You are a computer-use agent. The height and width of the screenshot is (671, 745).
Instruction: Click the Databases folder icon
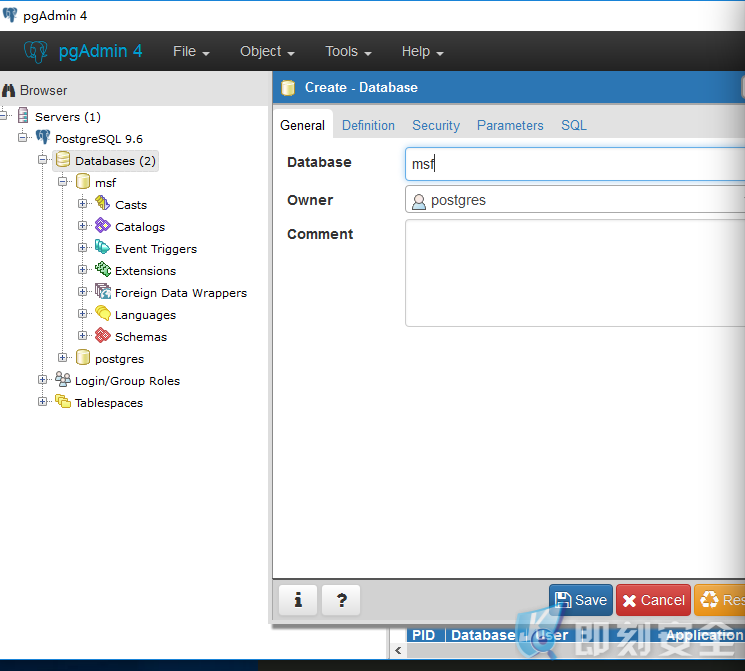pyautogui.click(x=63, y=160)
